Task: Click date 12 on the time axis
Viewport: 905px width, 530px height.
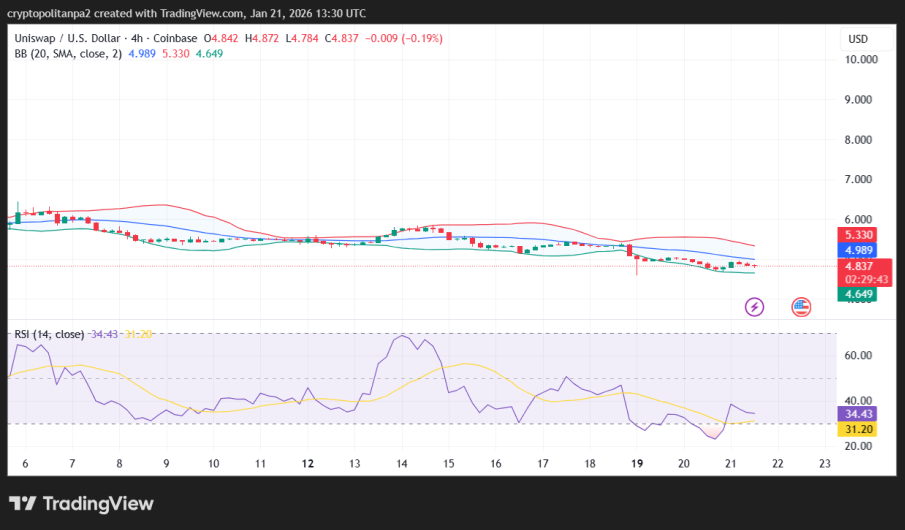Action: (308, 464)
